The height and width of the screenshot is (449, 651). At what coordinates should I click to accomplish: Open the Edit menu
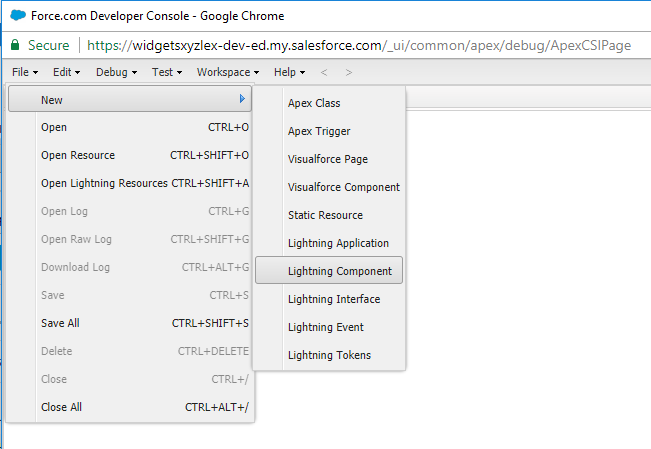[66, 72]
